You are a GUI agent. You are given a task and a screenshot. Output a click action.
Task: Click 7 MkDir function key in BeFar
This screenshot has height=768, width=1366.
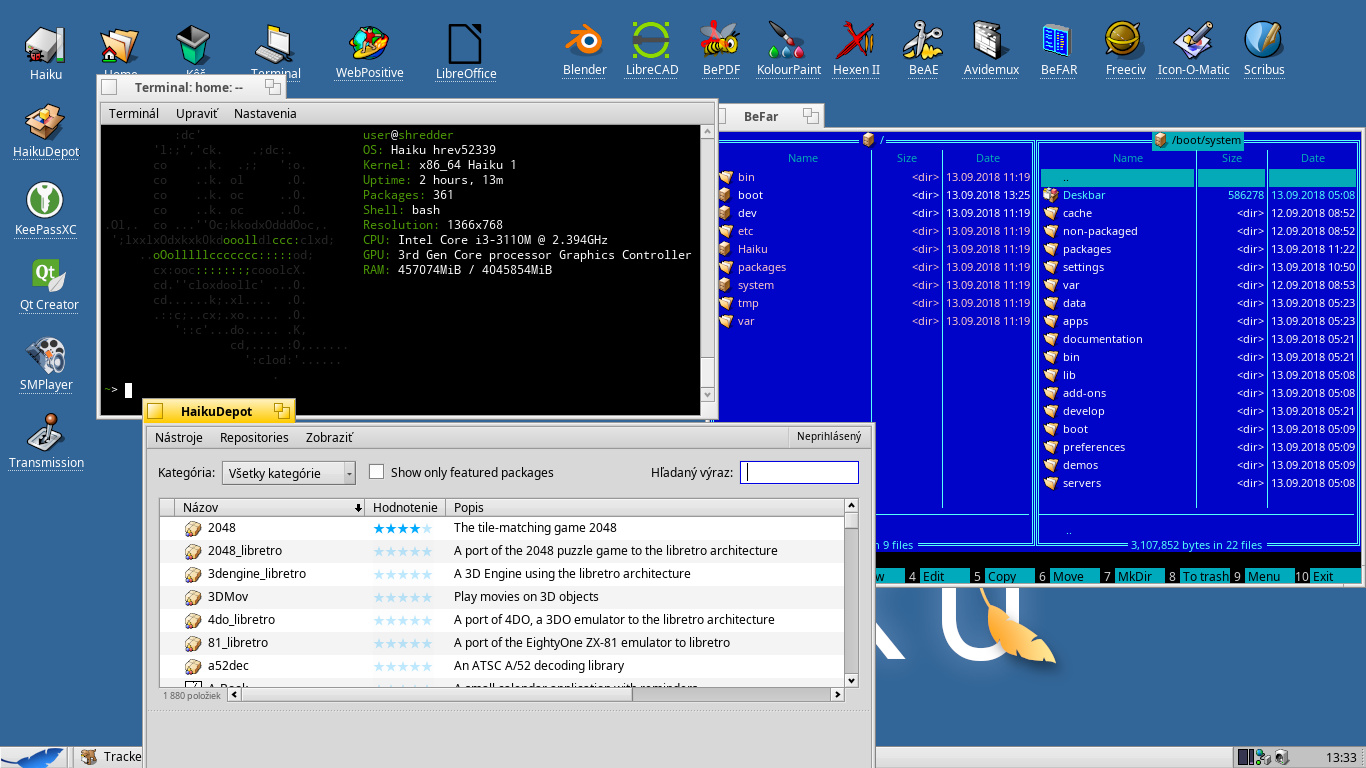1131,576
